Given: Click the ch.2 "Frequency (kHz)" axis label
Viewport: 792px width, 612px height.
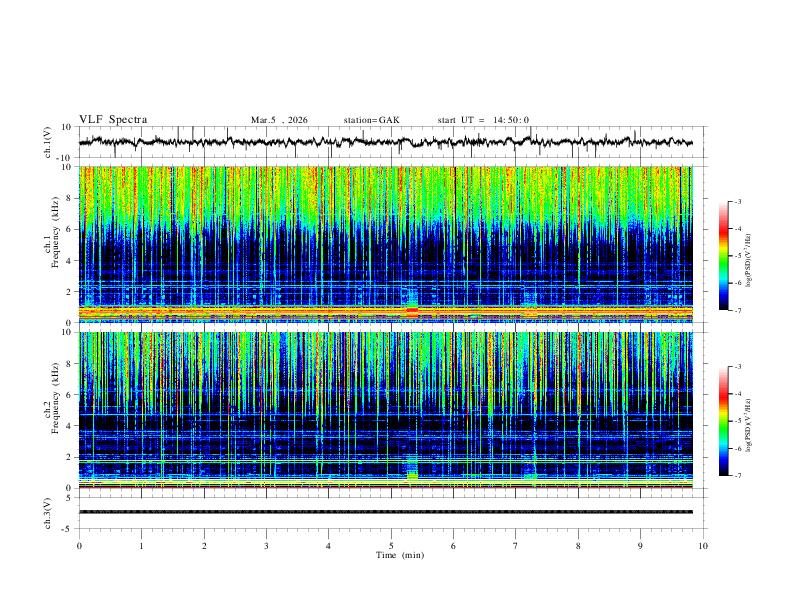Looking at the screenshot, I should coord(55,398).
